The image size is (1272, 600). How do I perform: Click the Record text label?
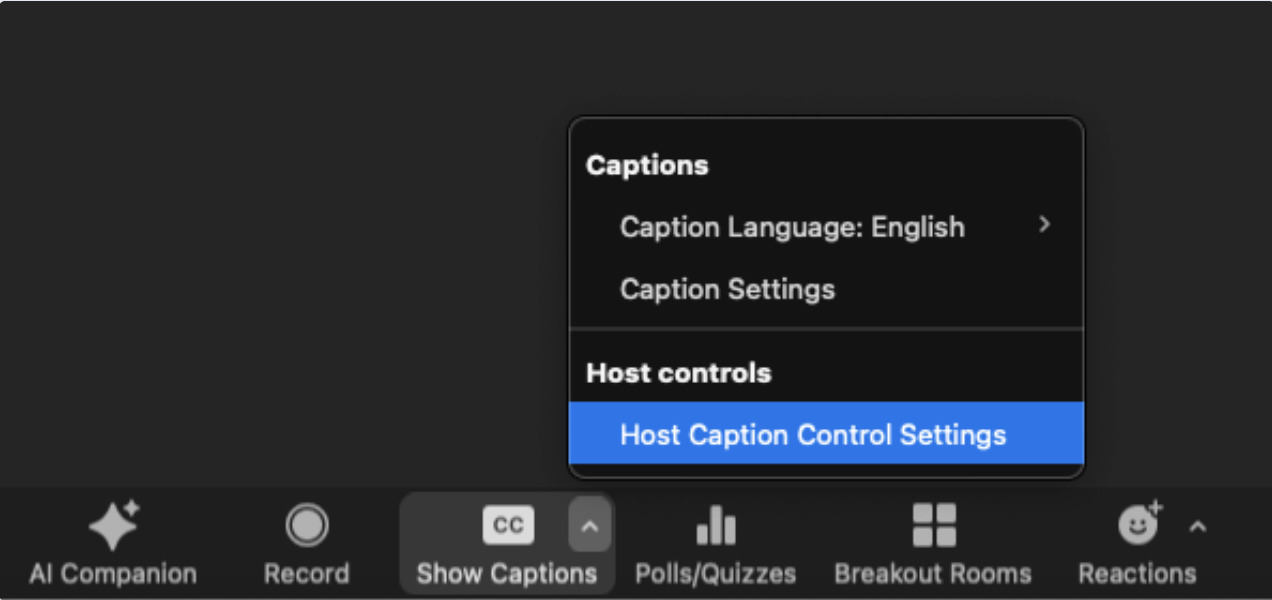pos(306,574)
